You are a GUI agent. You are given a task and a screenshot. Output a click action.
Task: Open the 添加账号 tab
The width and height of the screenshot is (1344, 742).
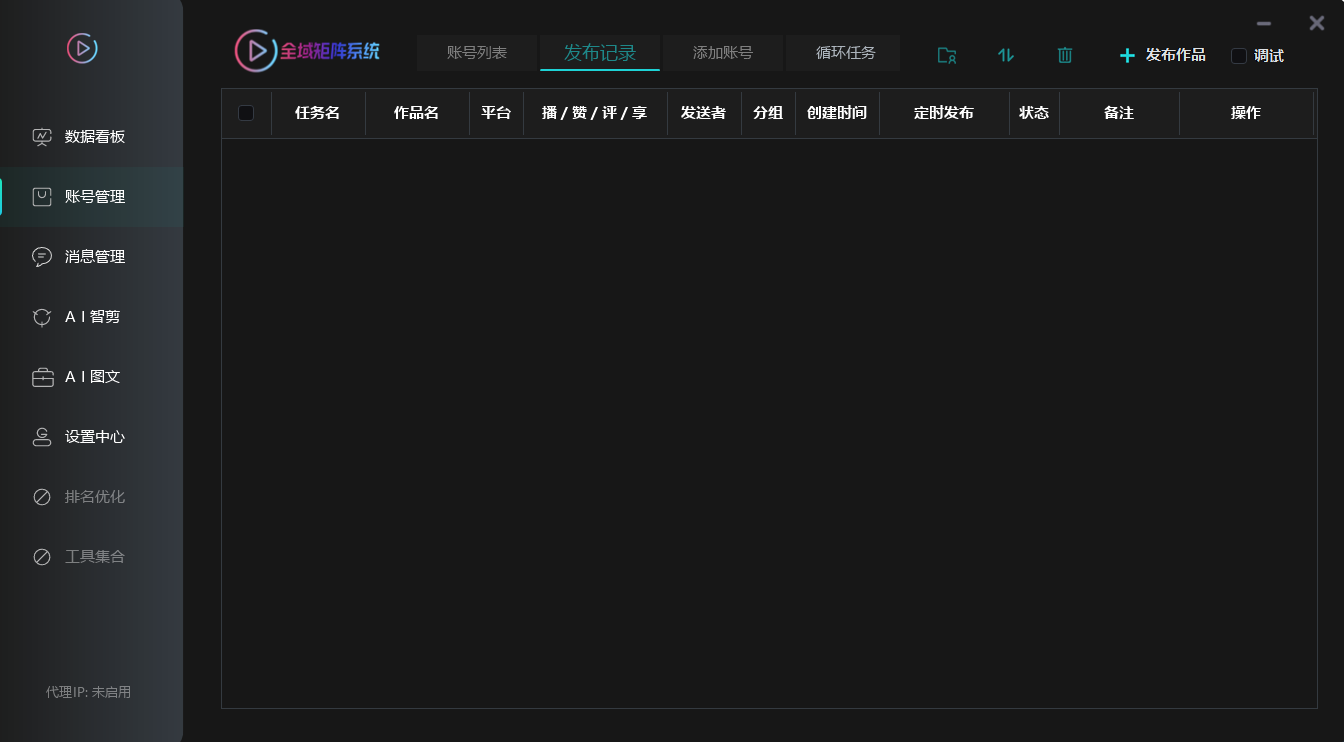click(723, 53)
